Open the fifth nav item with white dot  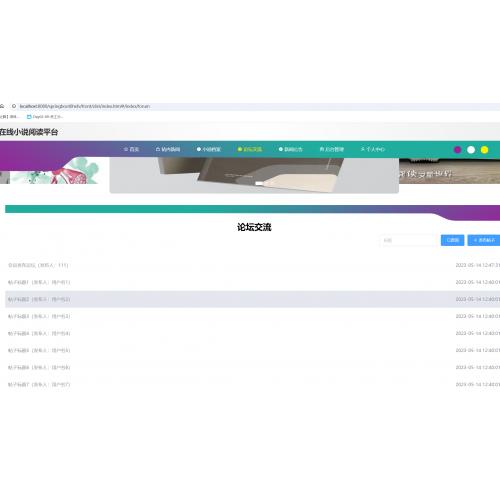pyautogui.click(x=291, y=149)
